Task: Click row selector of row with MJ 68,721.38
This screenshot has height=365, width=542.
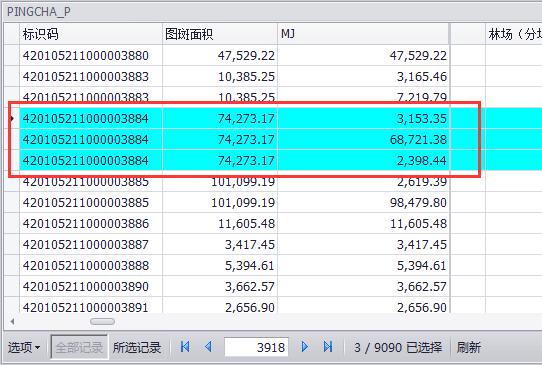Action: pos(12,140)
